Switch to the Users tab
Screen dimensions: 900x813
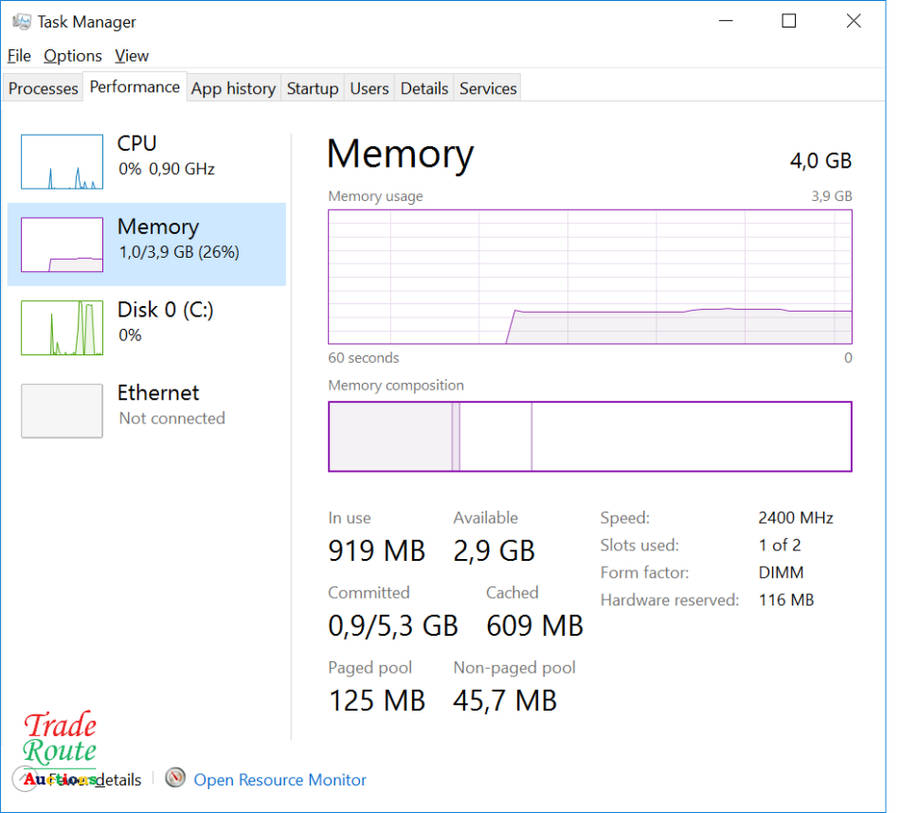369,89
